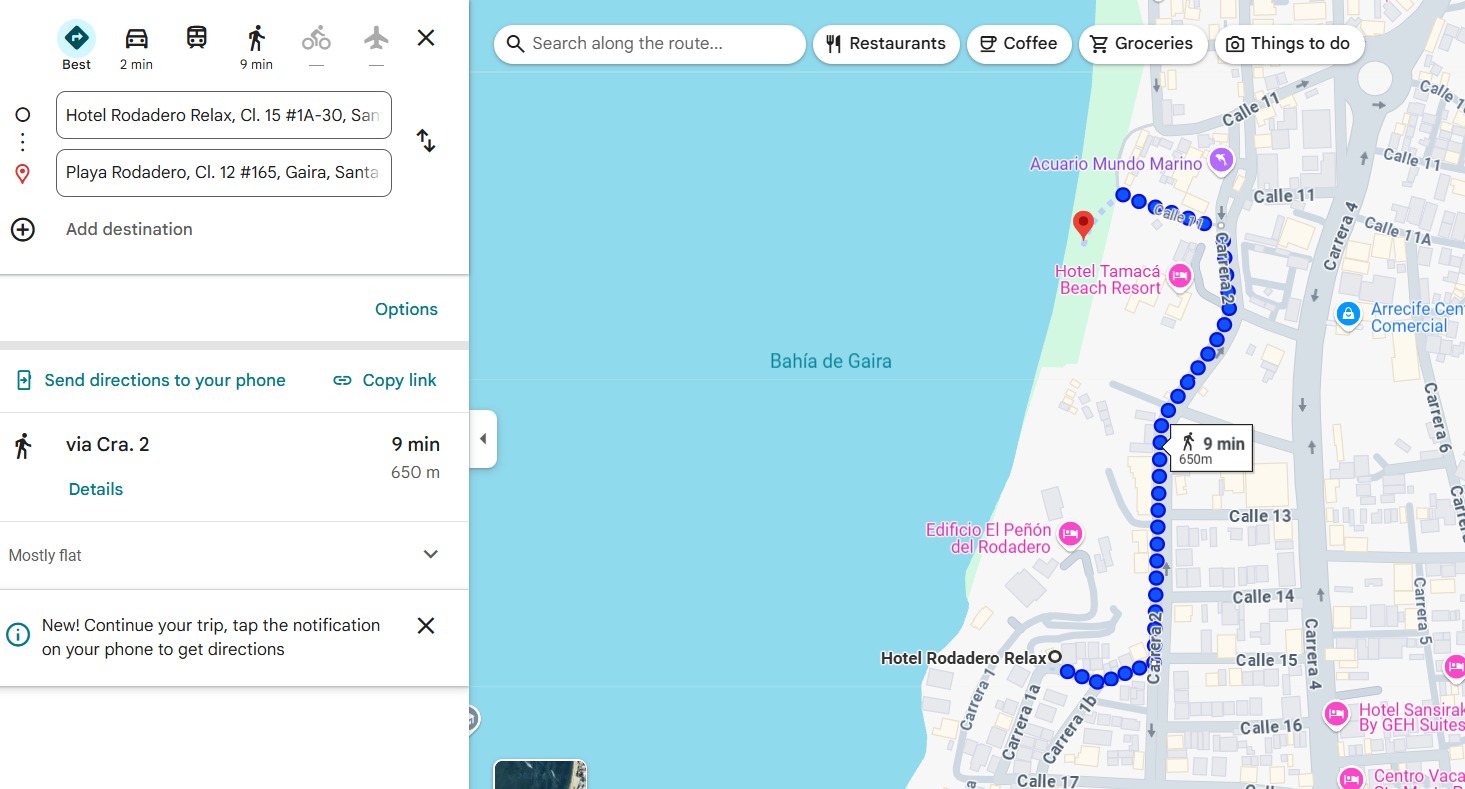Open route Options
1465x789 pixels.
406,309
